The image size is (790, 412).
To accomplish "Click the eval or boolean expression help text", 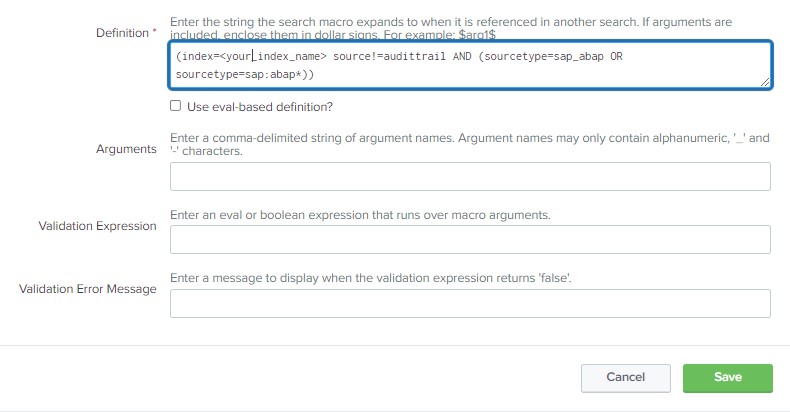I will click(361, 215).
